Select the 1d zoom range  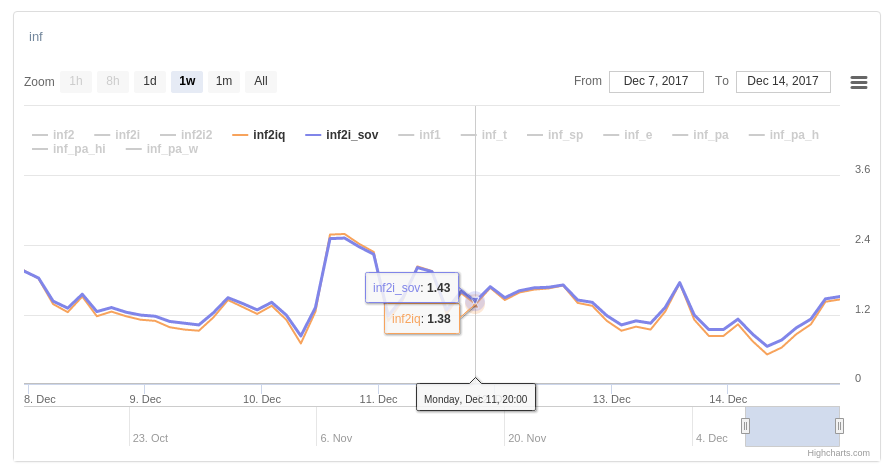coord(150,82)
